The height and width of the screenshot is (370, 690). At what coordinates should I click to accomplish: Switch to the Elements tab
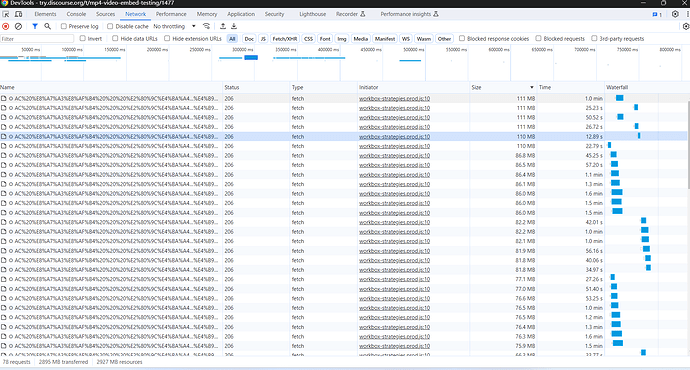pos(45,14)
